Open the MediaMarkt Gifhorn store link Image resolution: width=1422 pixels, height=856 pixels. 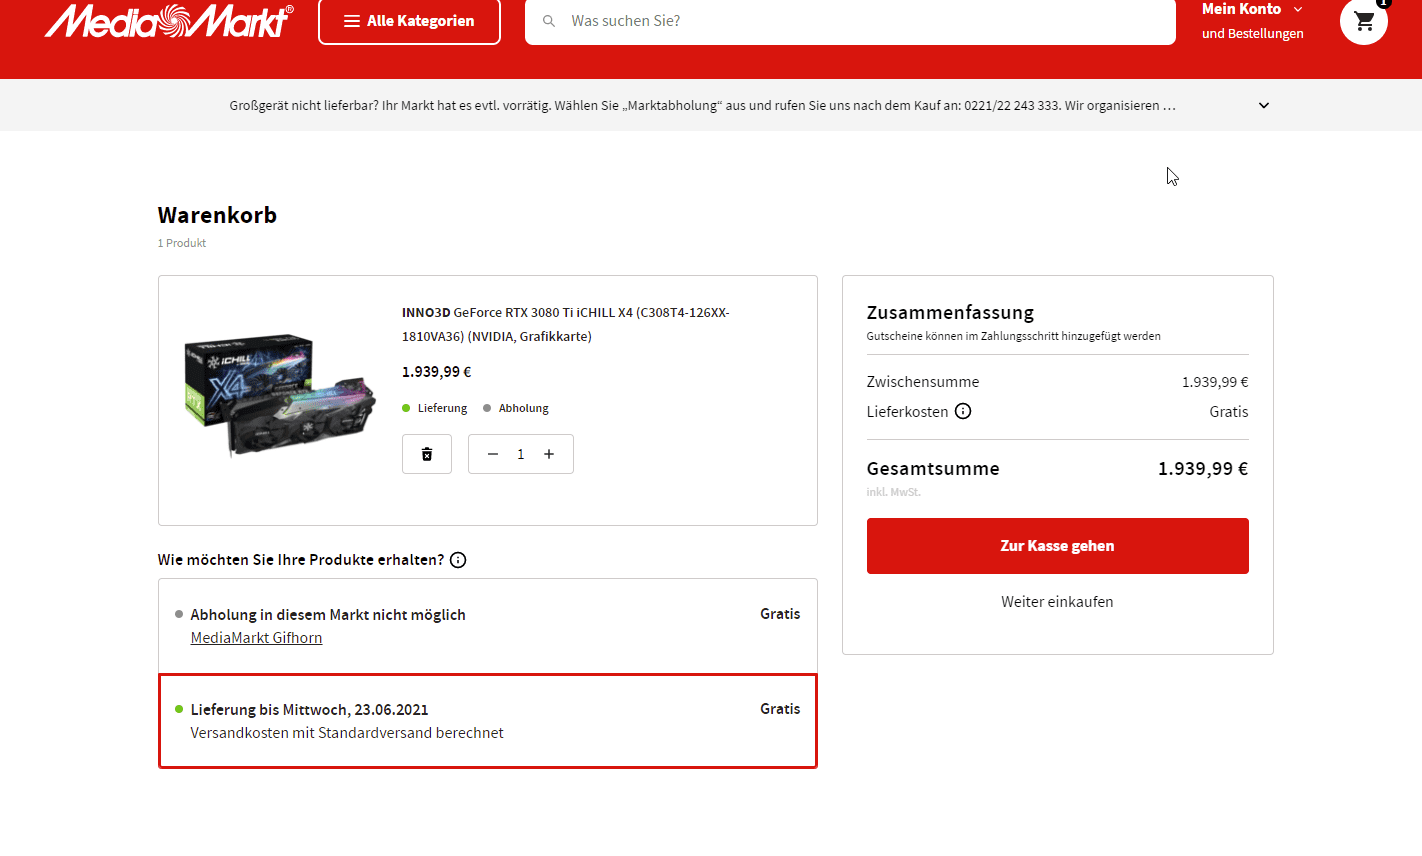pyautogui.click(x=256, y=638)
